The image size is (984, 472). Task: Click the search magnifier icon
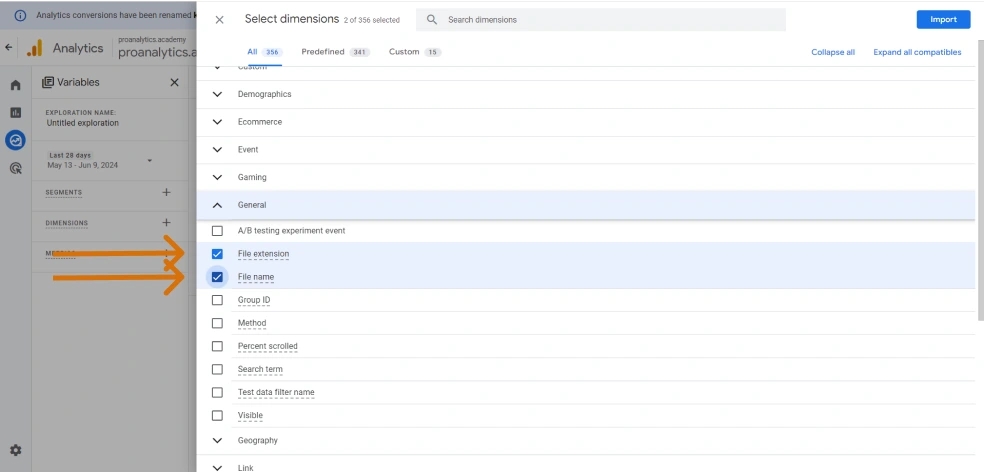click(432, 19)
